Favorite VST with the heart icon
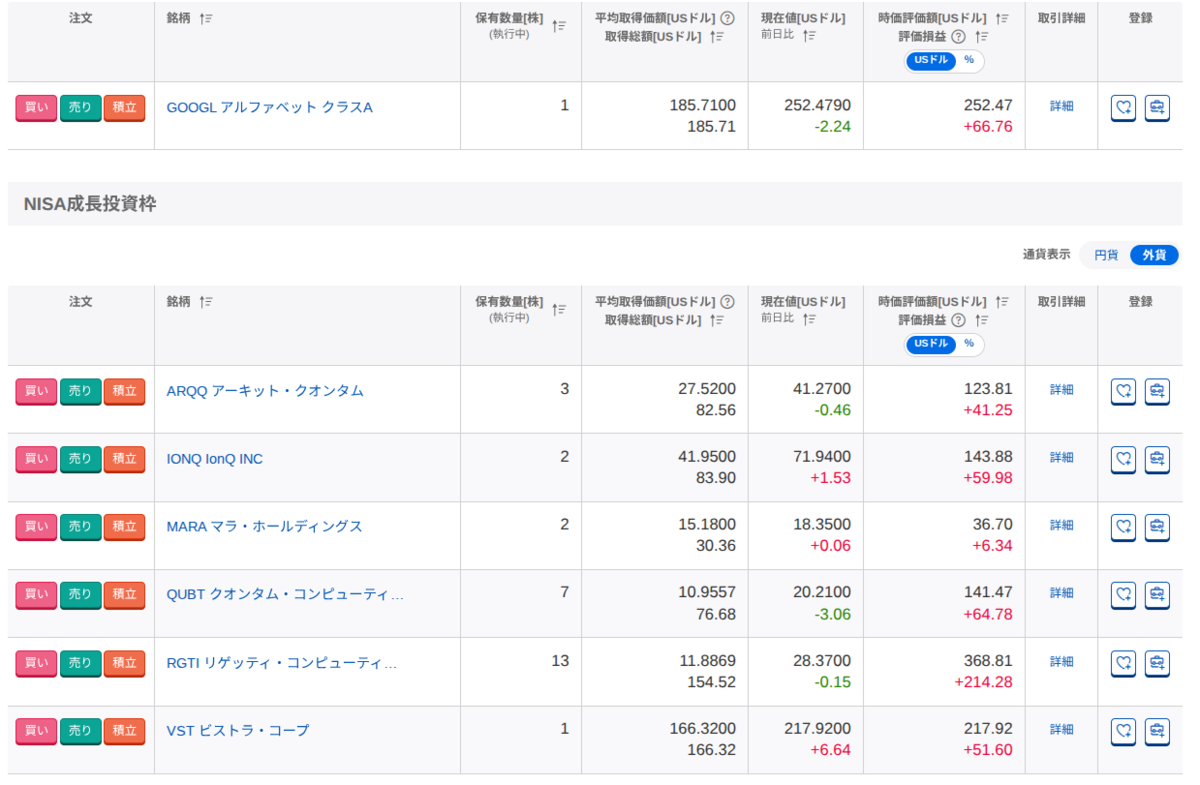The width and height of the screenshot is (1200, 785). (x=1123, y=732)
